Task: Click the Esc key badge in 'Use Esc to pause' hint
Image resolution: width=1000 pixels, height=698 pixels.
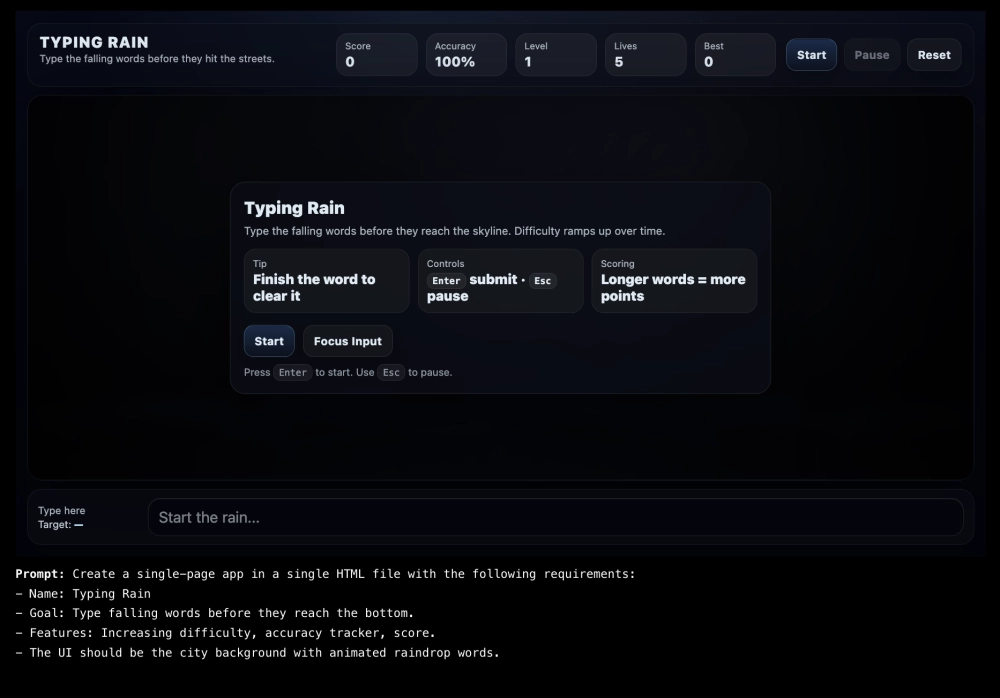Action: pos(391,373)
